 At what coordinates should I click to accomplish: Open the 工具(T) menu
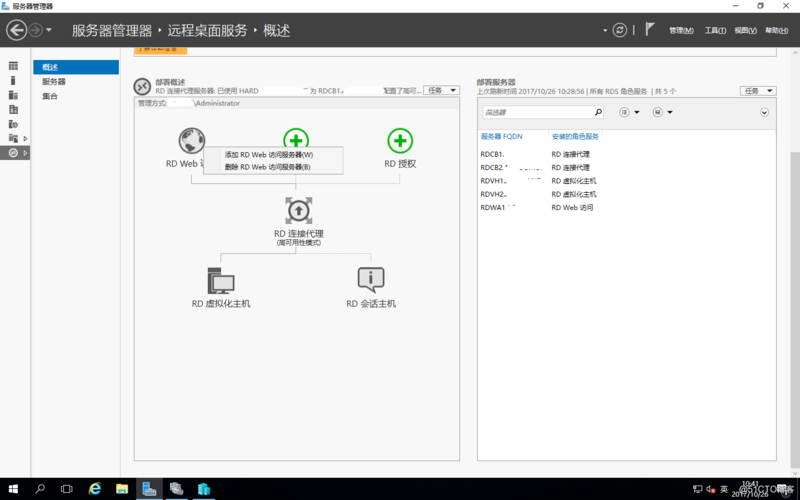click(x=715, y=31)
